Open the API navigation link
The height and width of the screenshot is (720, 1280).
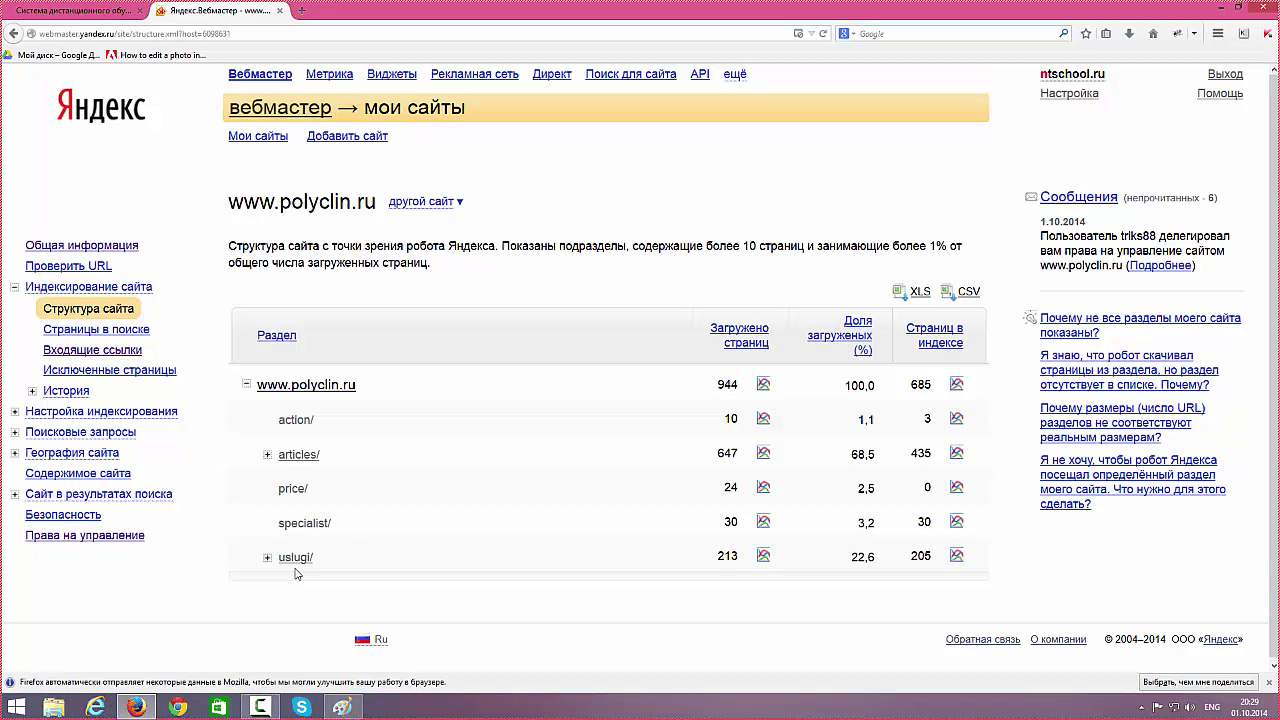pos(700,74)
